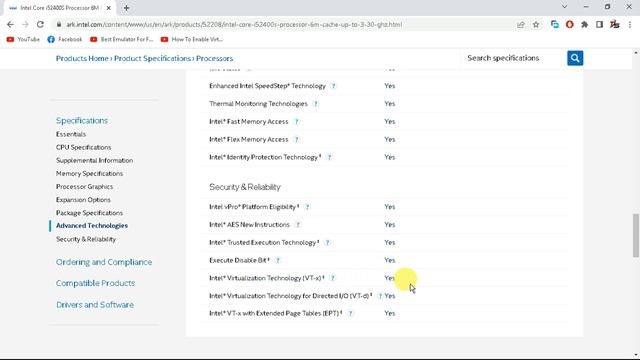Screen dimensions: 640x360
Task: Toggle the browser side panel icon
Action: click(x=599, y=24)
